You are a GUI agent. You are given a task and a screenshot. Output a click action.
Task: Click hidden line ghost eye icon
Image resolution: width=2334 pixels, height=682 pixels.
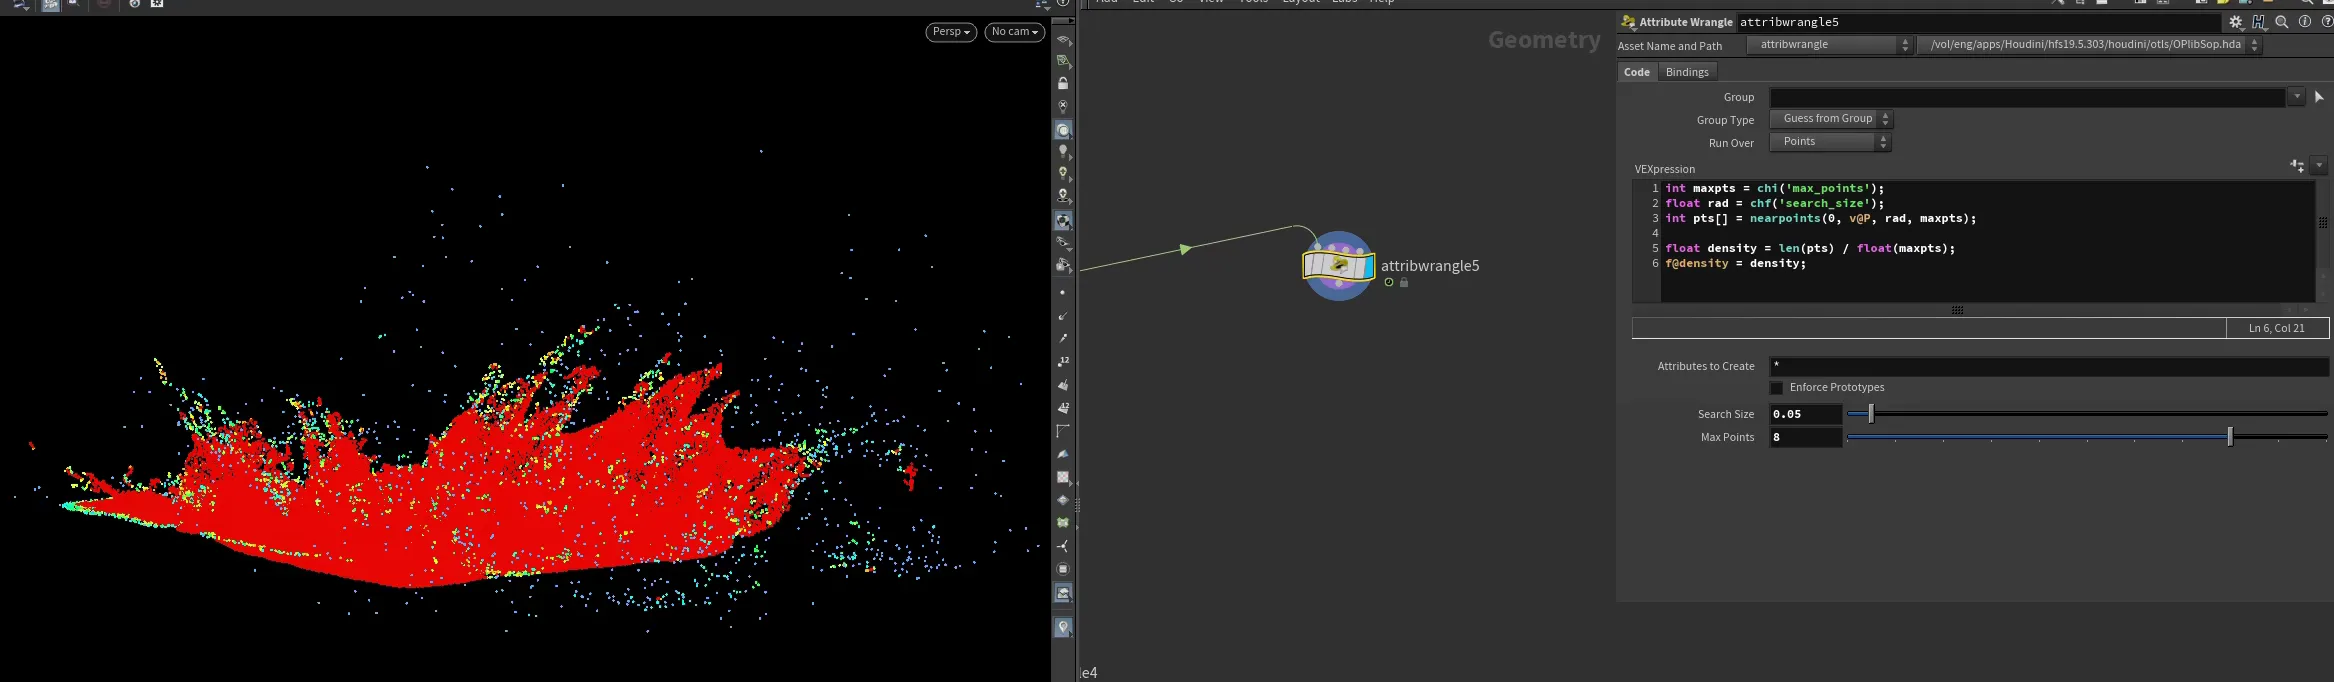1063,243
